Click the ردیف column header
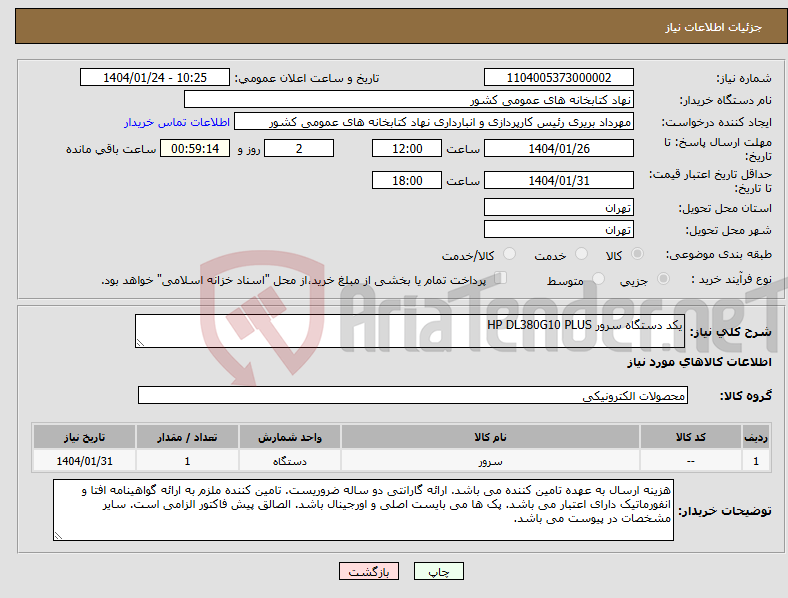Screen dimensions: 788x598 756,437
